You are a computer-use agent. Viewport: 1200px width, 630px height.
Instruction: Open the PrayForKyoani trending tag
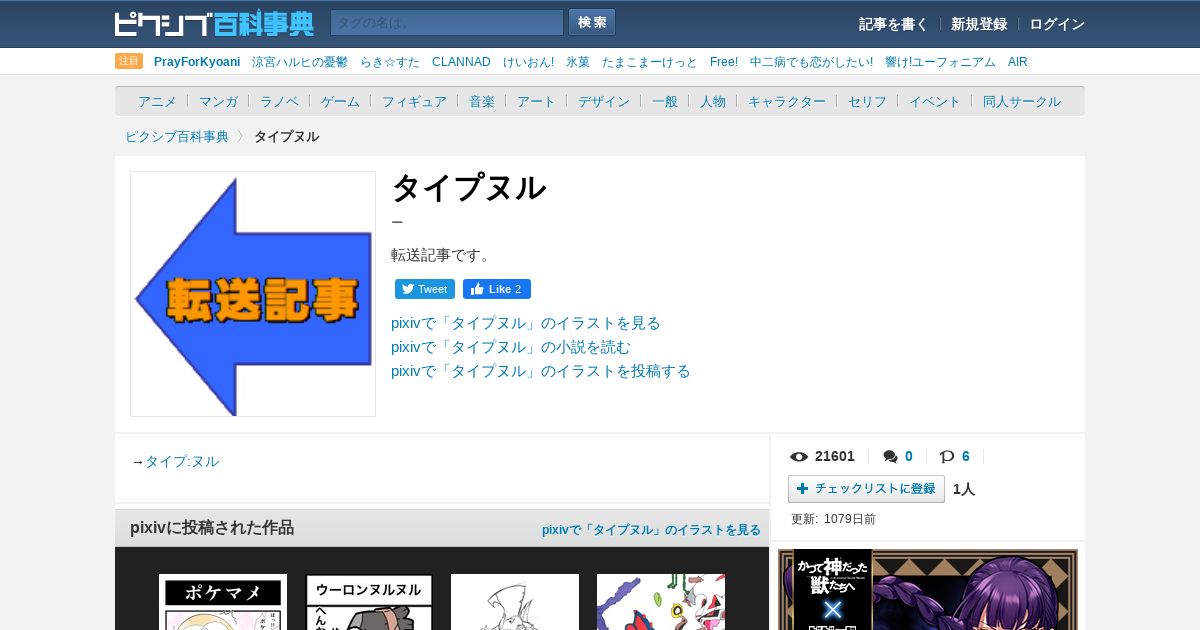[x=197, y=62]
